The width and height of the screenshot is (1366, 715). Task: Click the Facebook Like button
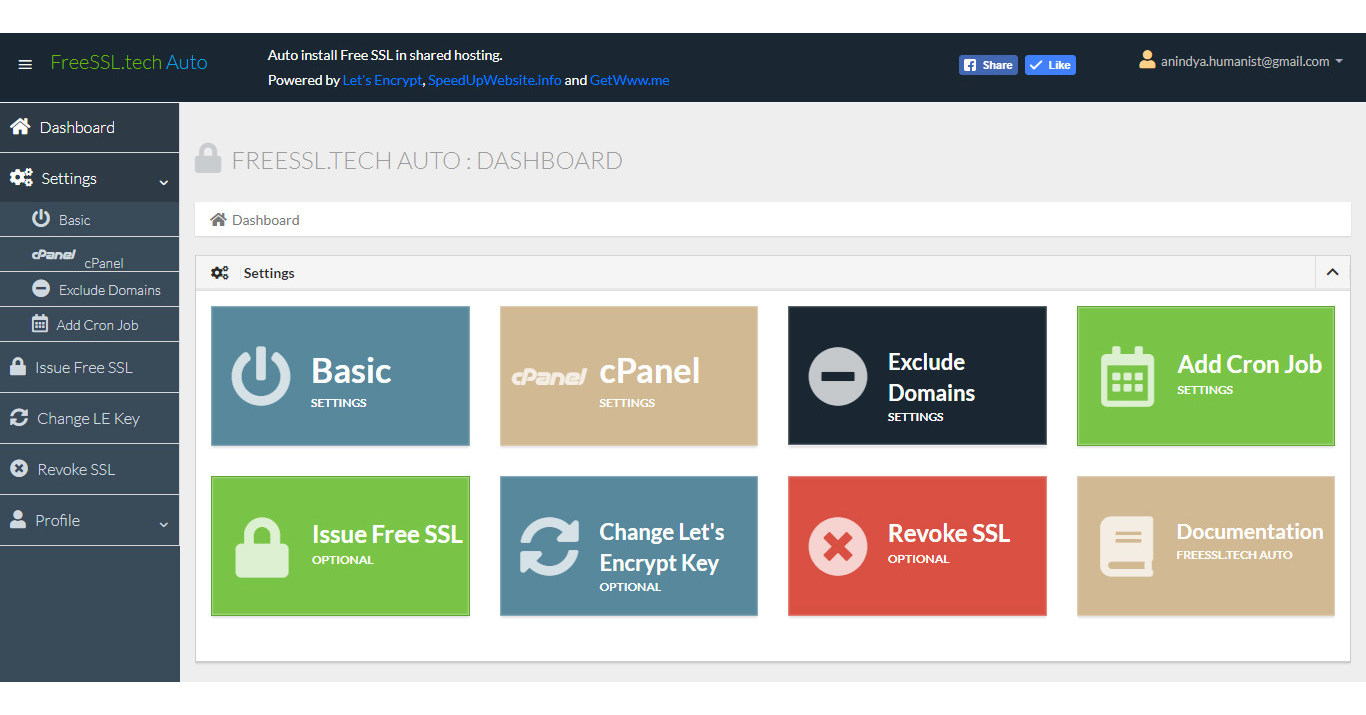[1050, 65]
